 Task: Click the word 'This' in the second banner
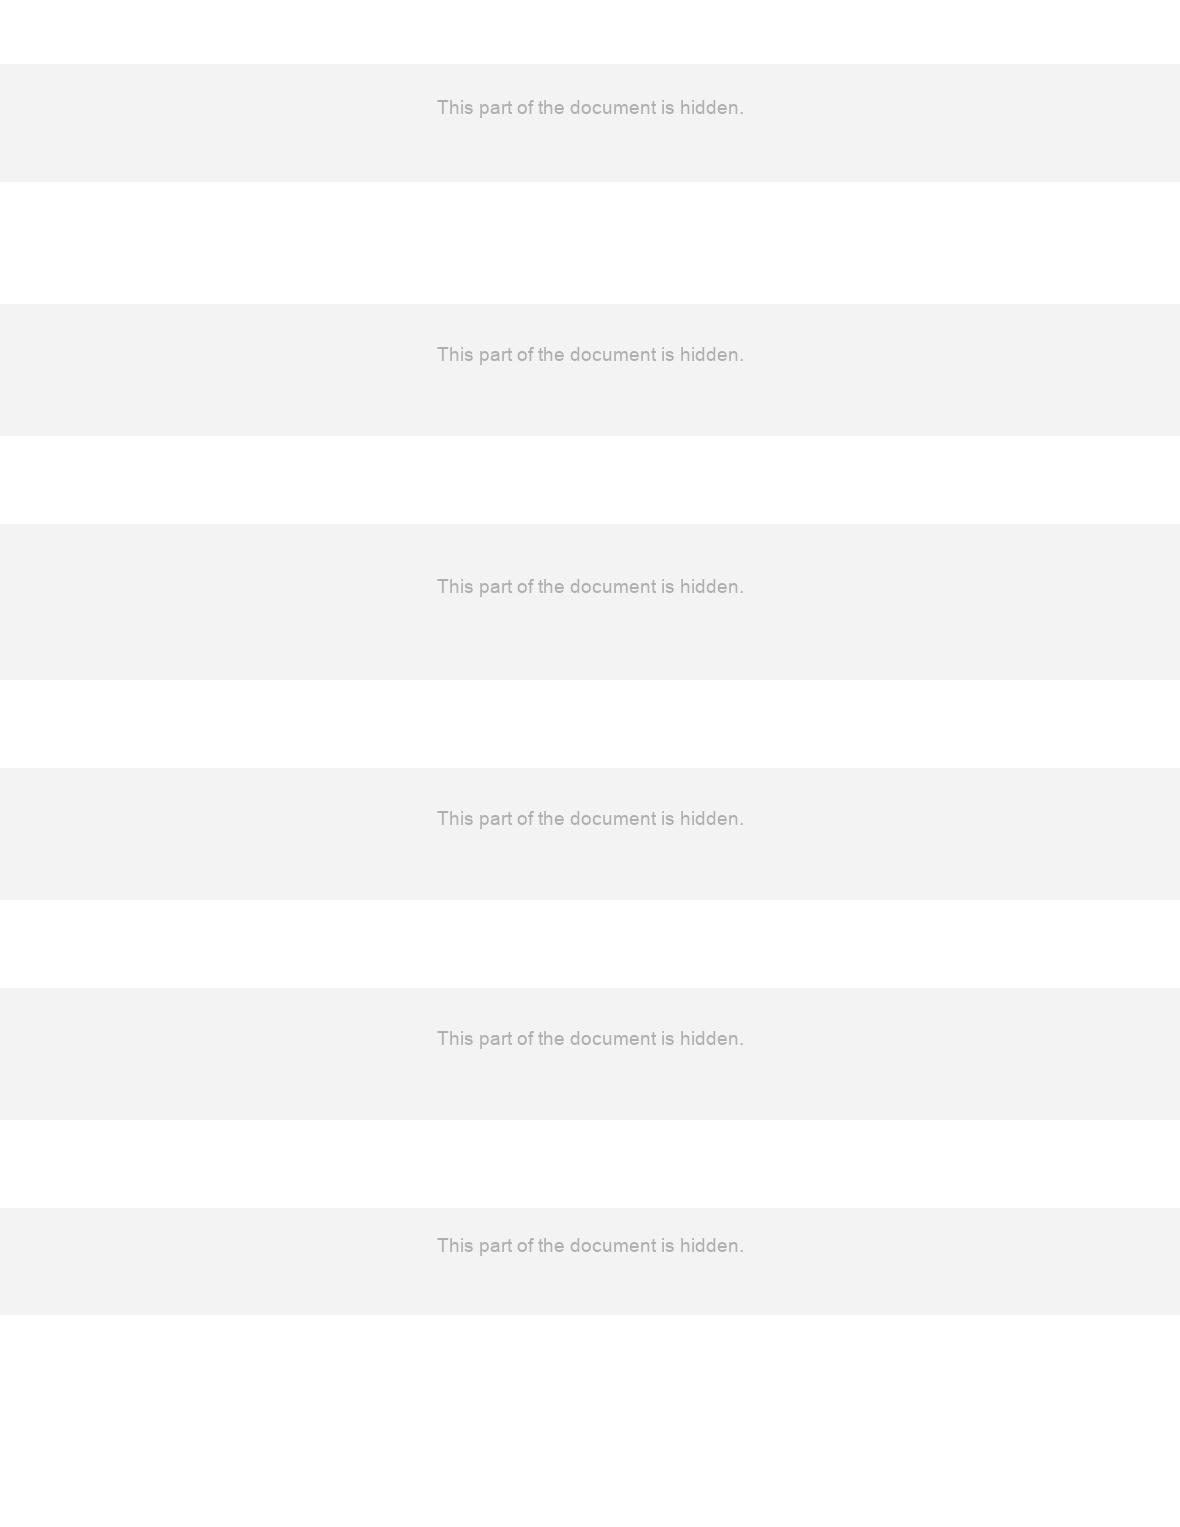point(455,355)
